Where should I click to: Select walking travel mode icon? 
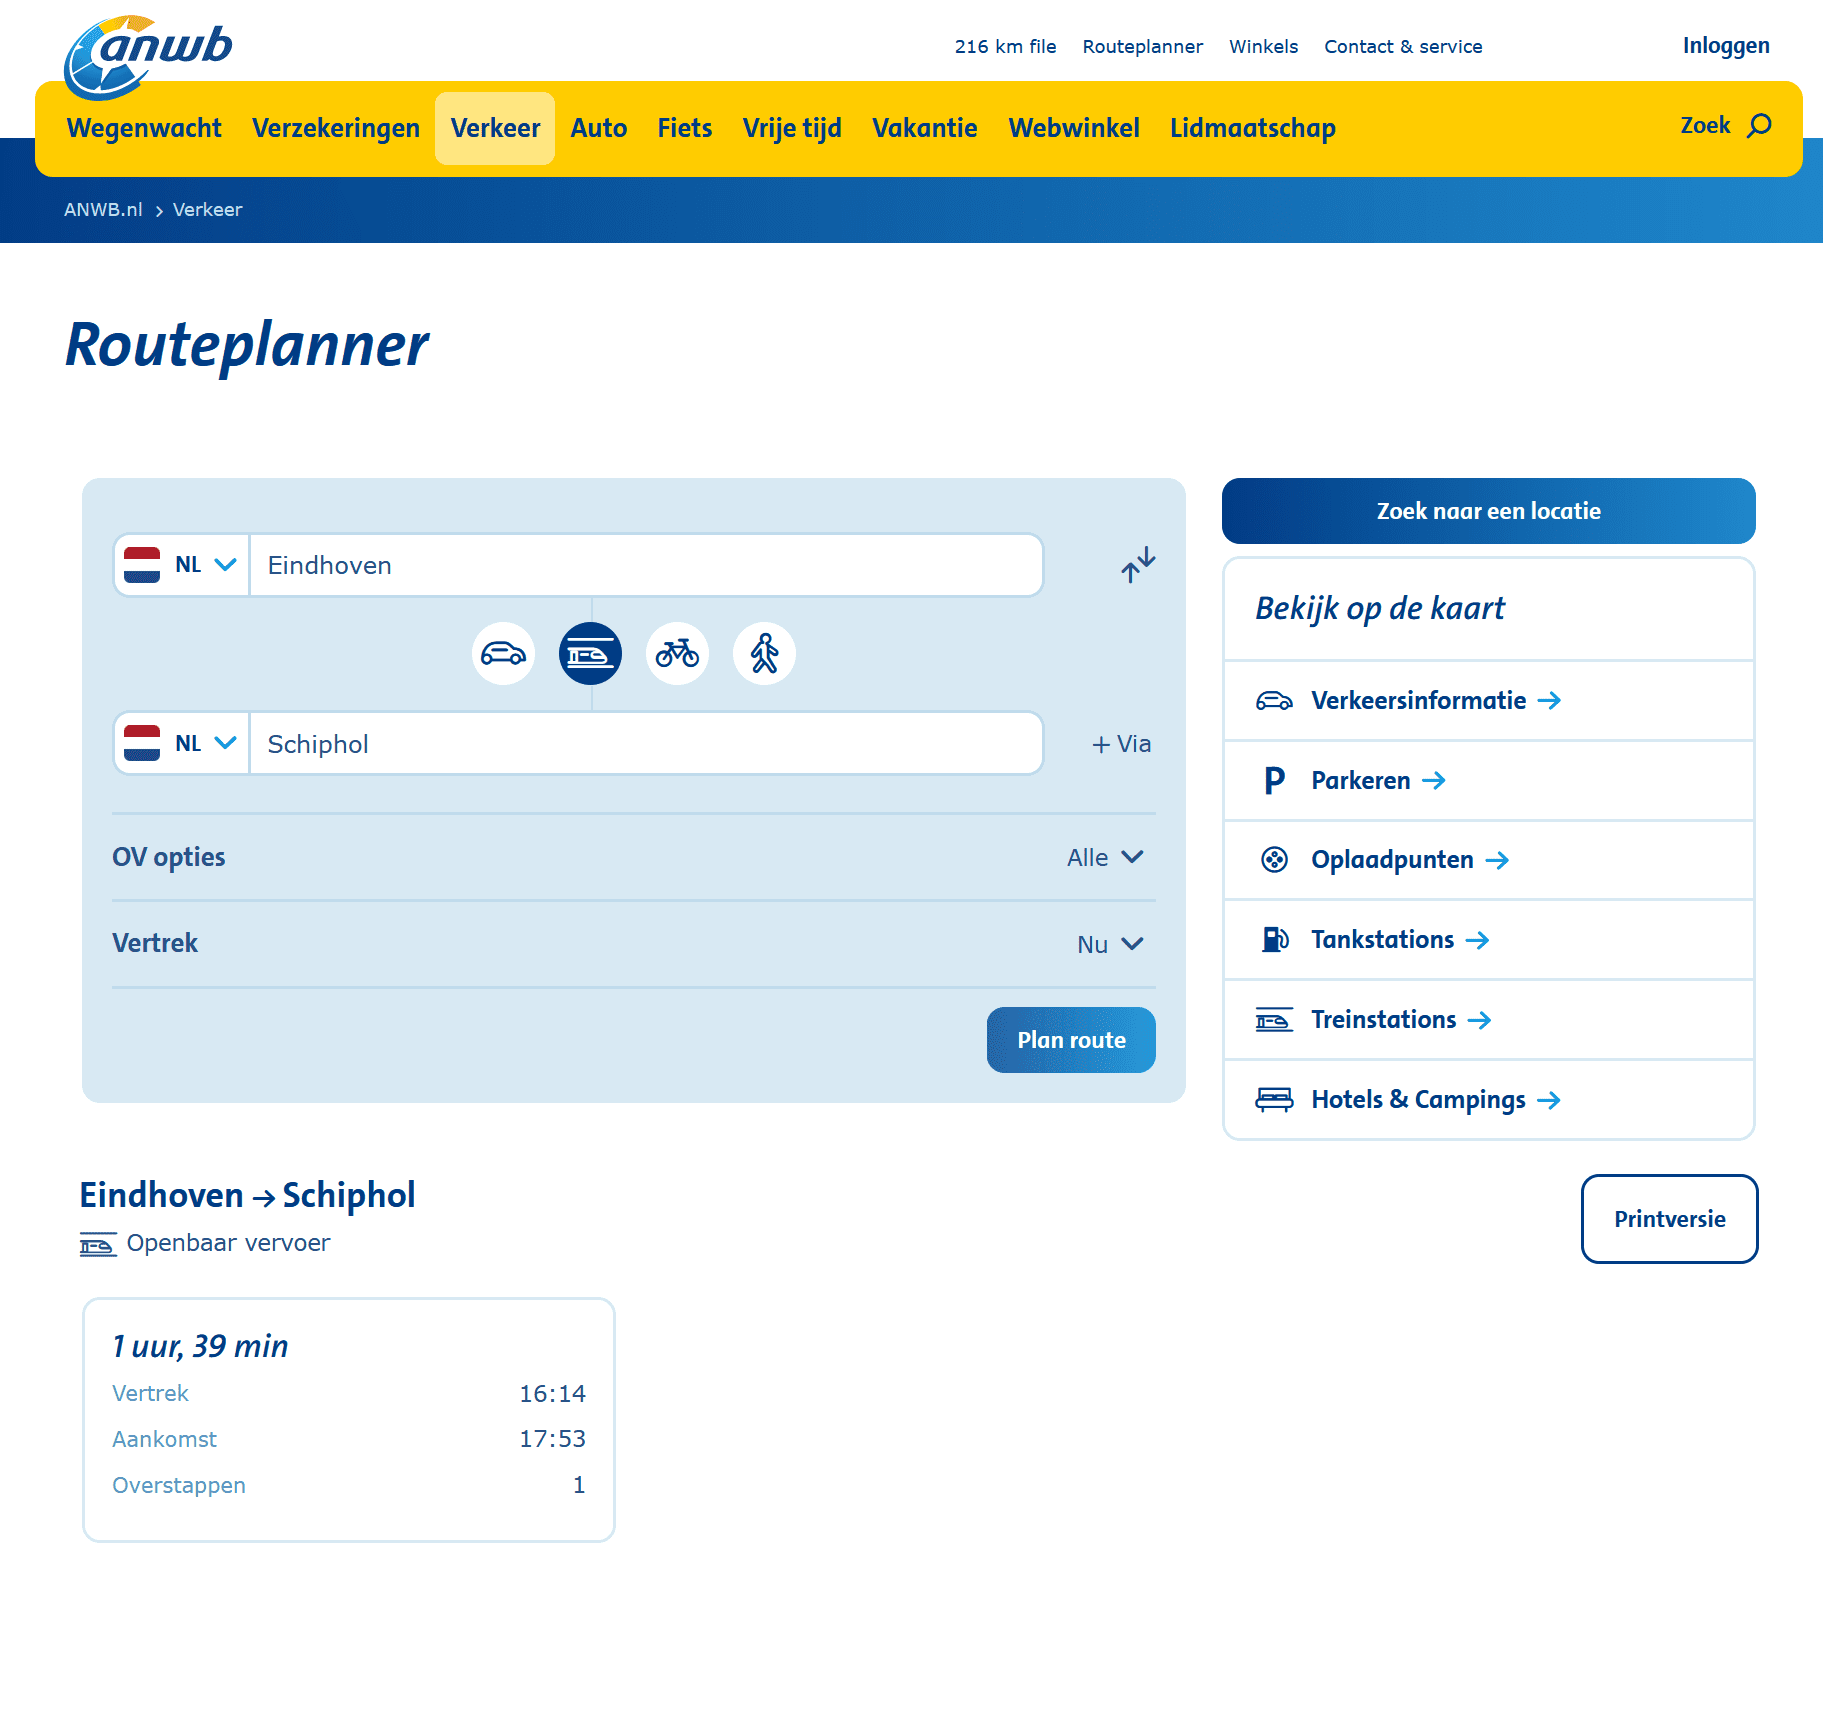click(x=764, y=654)
